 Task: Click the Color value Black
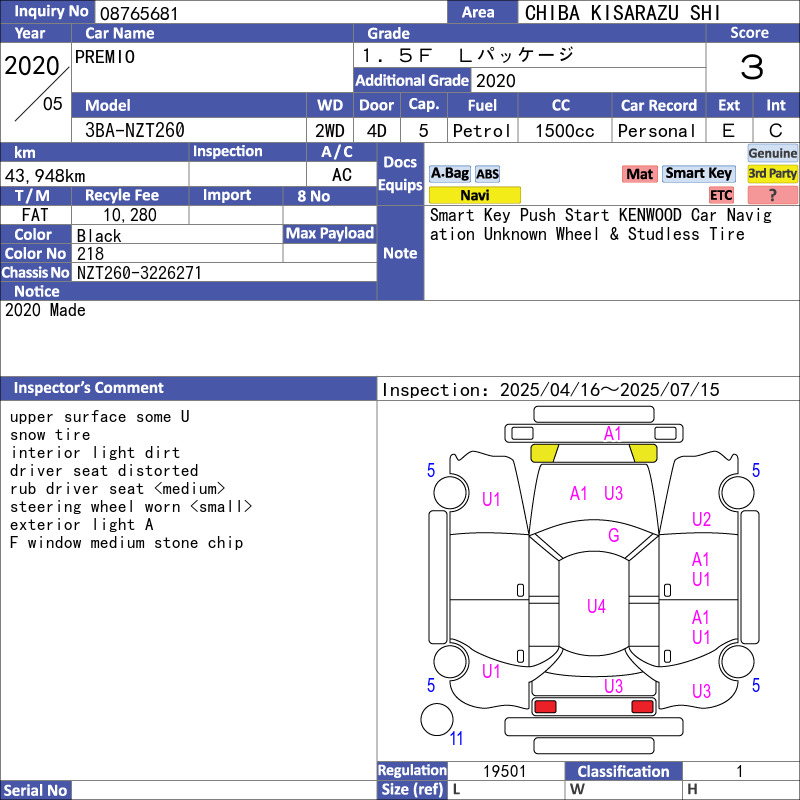(x=100, y=236)
